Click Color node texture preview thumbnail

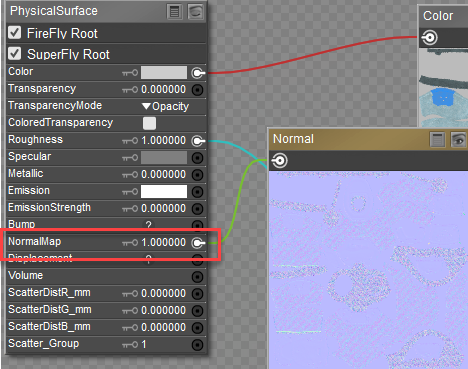click(443, 88)
